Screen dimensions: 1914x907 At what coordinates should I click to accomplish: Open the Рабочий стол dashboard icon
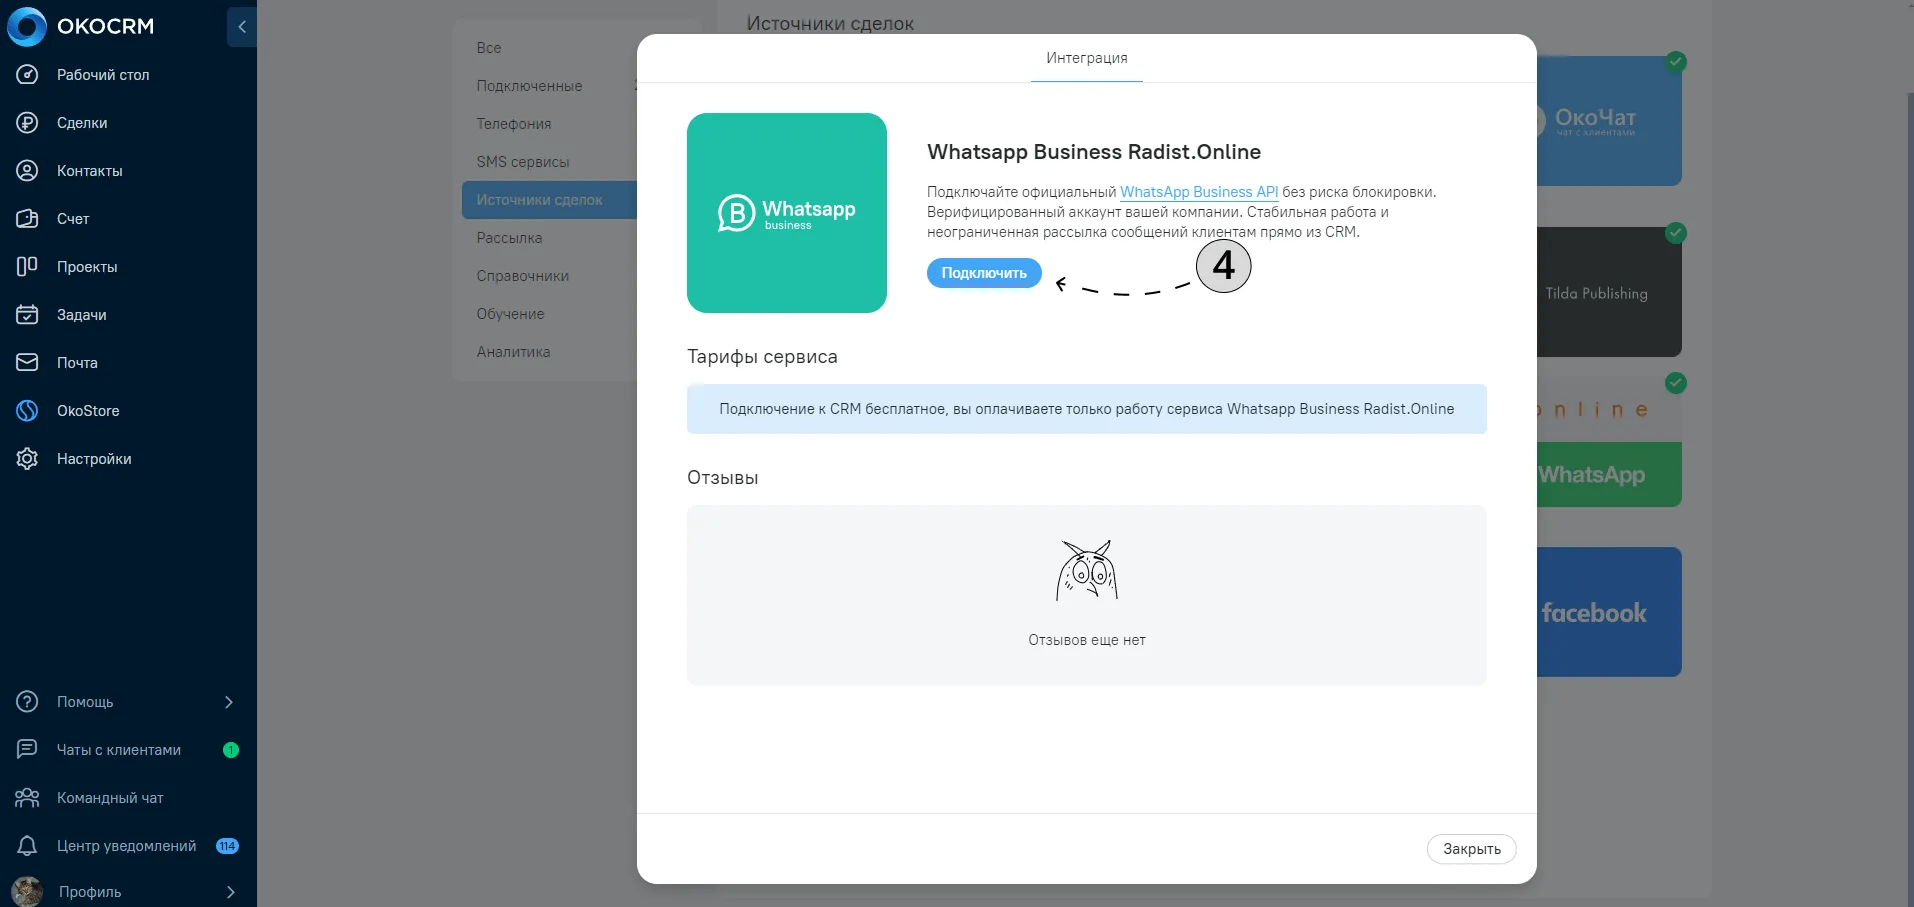pyautogui.click(x=27, y=75)
